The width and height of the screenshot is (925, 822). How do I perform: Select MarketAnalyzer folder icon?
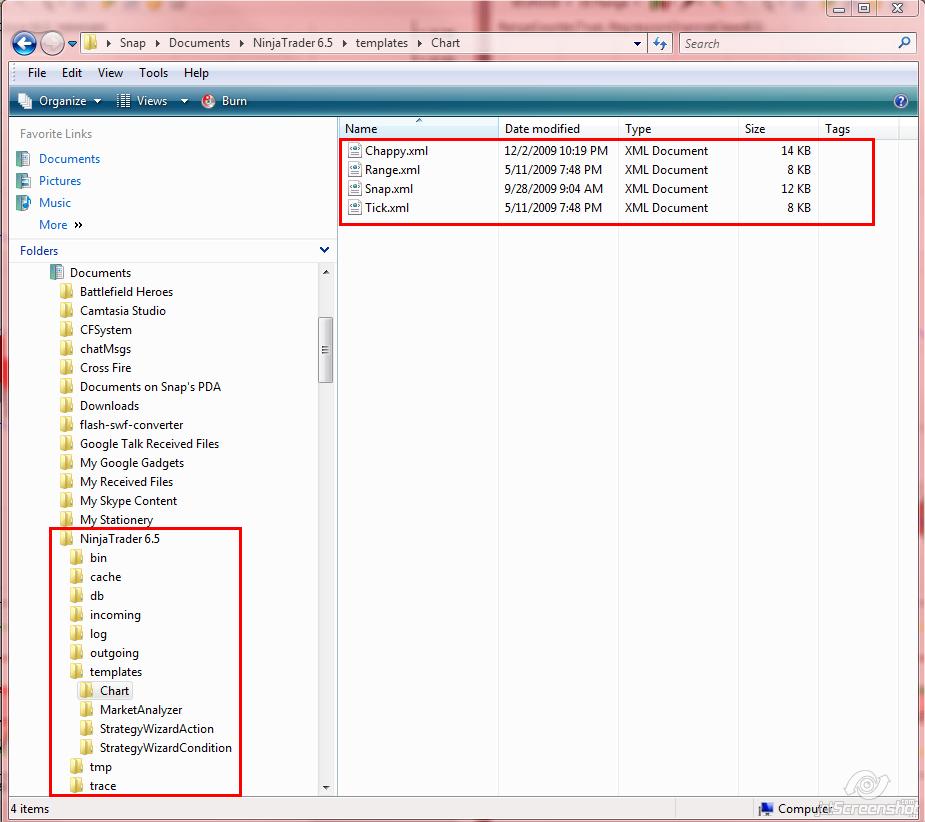pos(87,709)
